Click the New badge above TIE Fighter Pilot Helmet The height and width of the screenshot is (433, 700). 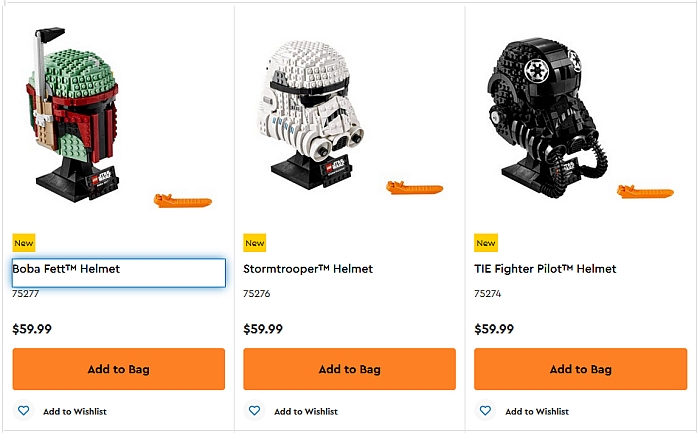[x=486, y=243]
